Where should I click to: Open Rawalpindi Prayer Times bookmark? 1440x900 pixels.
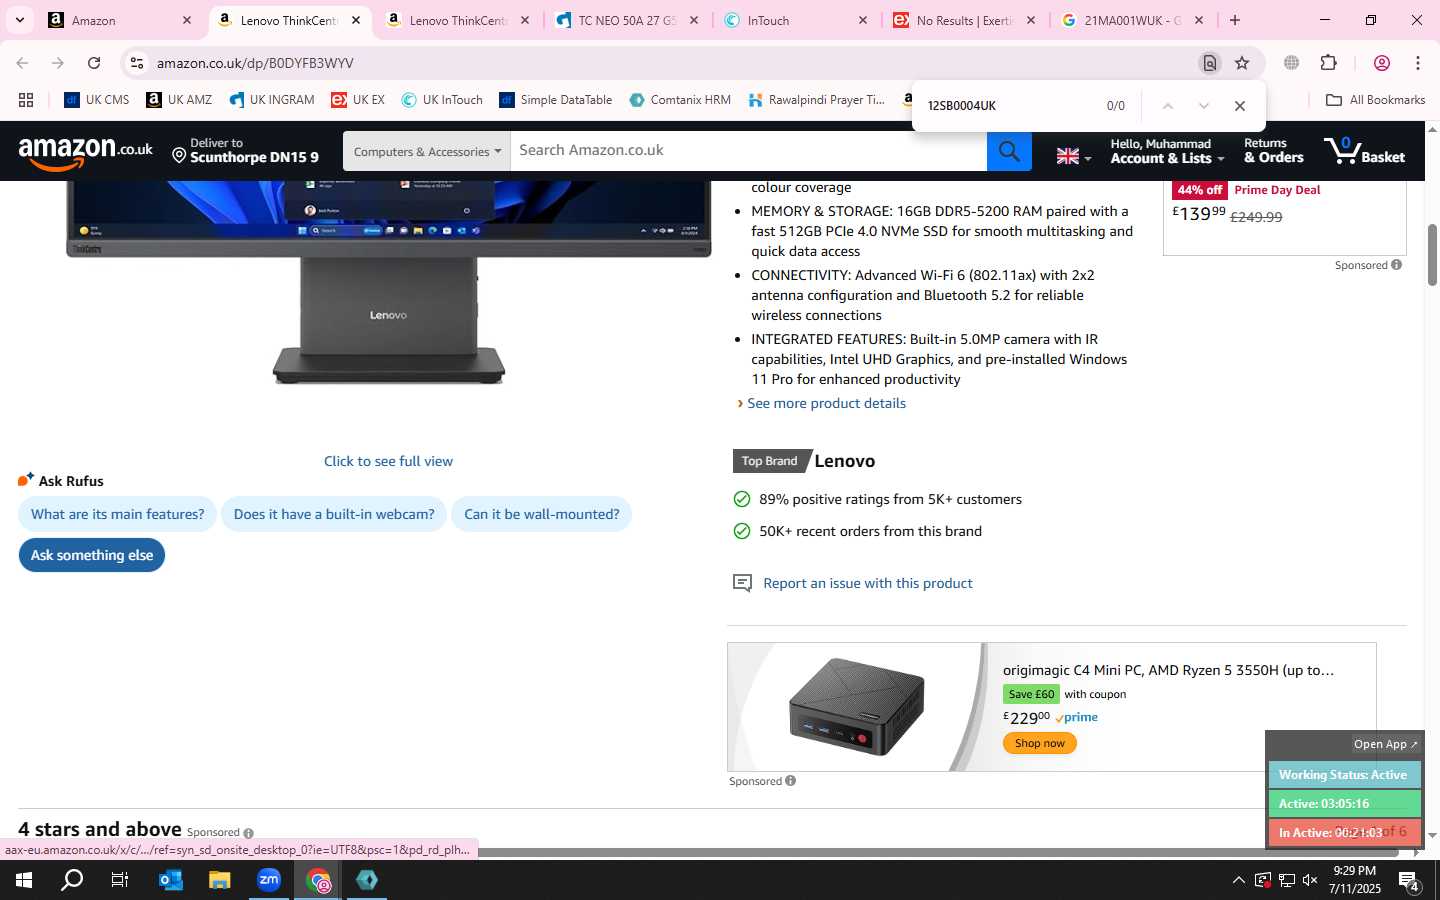[816, 100]
